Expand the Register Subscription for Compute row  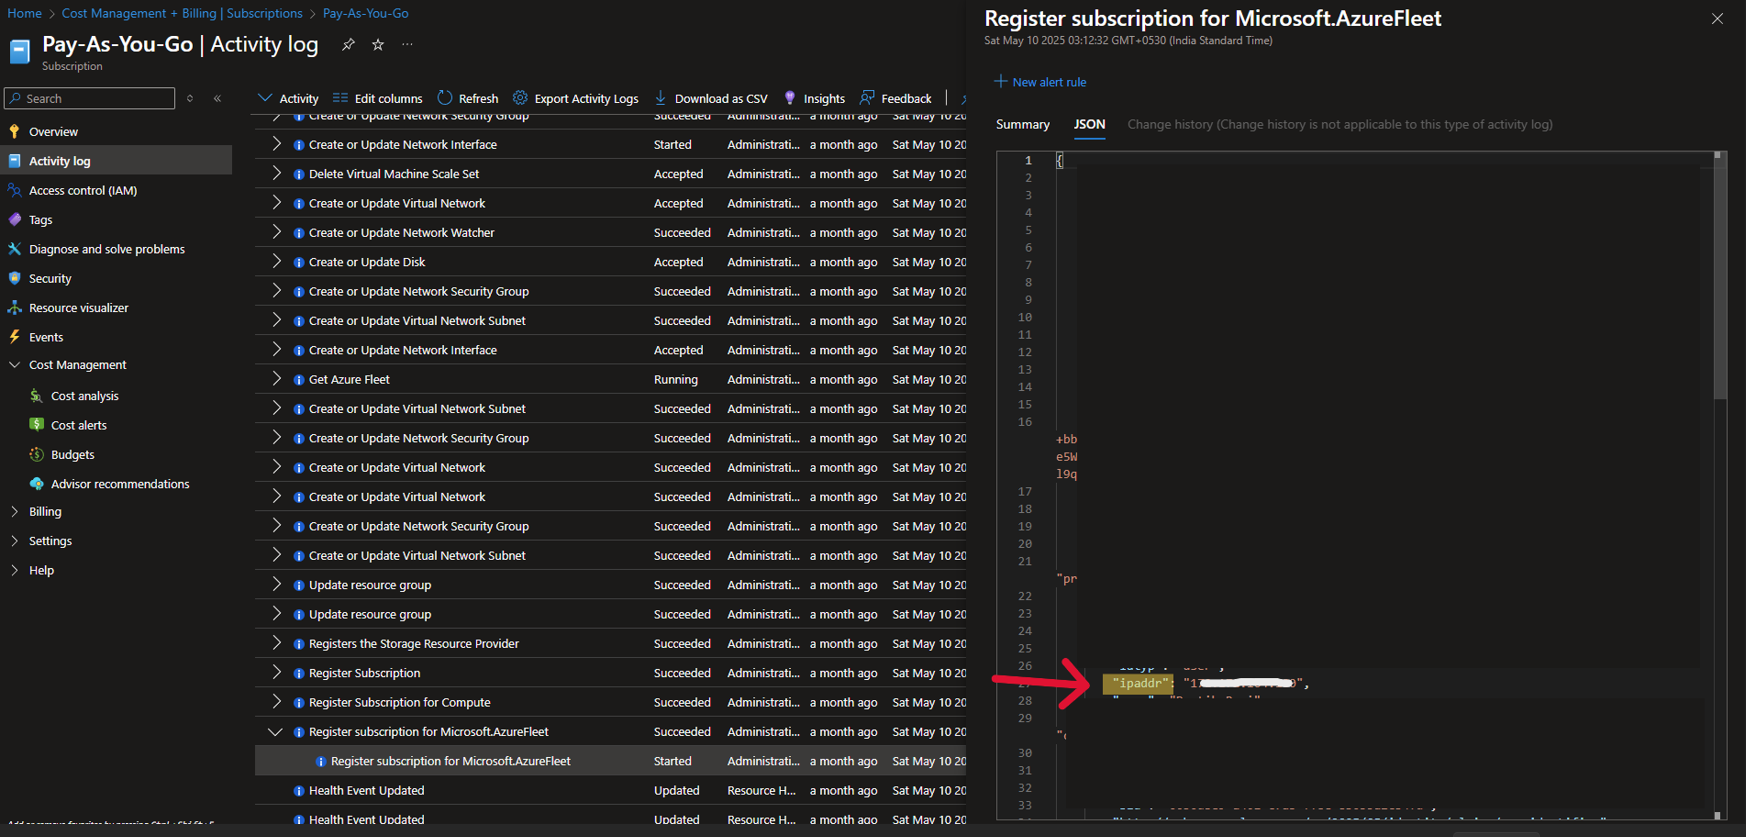coord(276,702)
